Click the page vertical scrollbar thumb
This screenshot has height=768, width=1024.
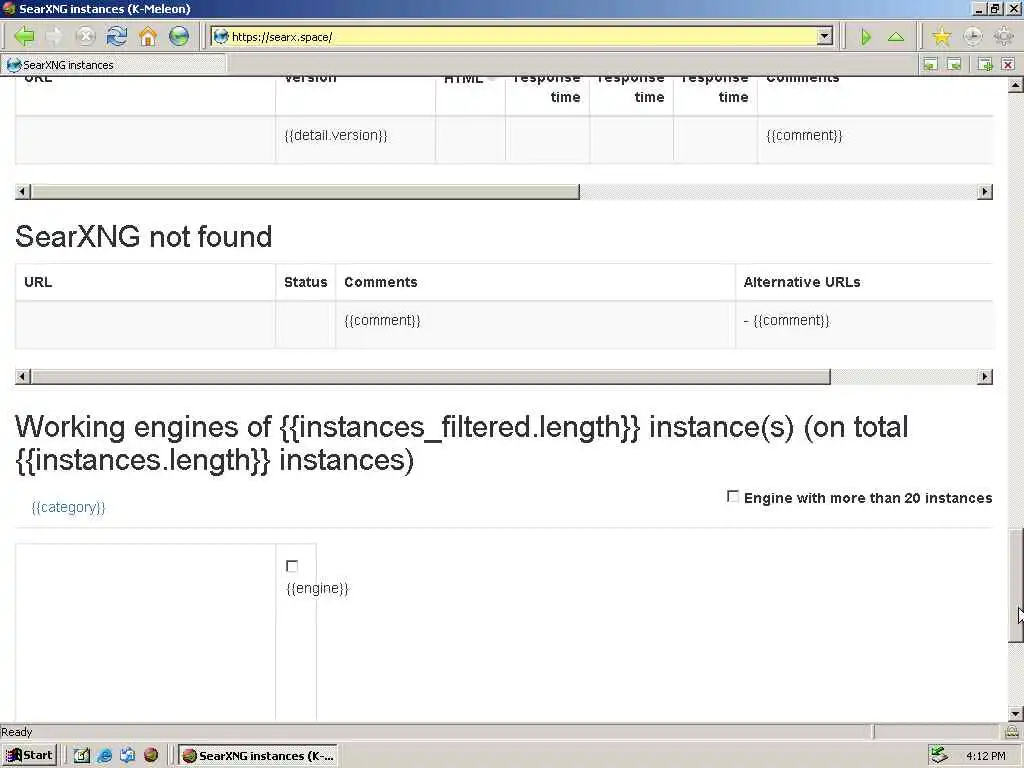pyautogui.click(x=1016, y=585)
